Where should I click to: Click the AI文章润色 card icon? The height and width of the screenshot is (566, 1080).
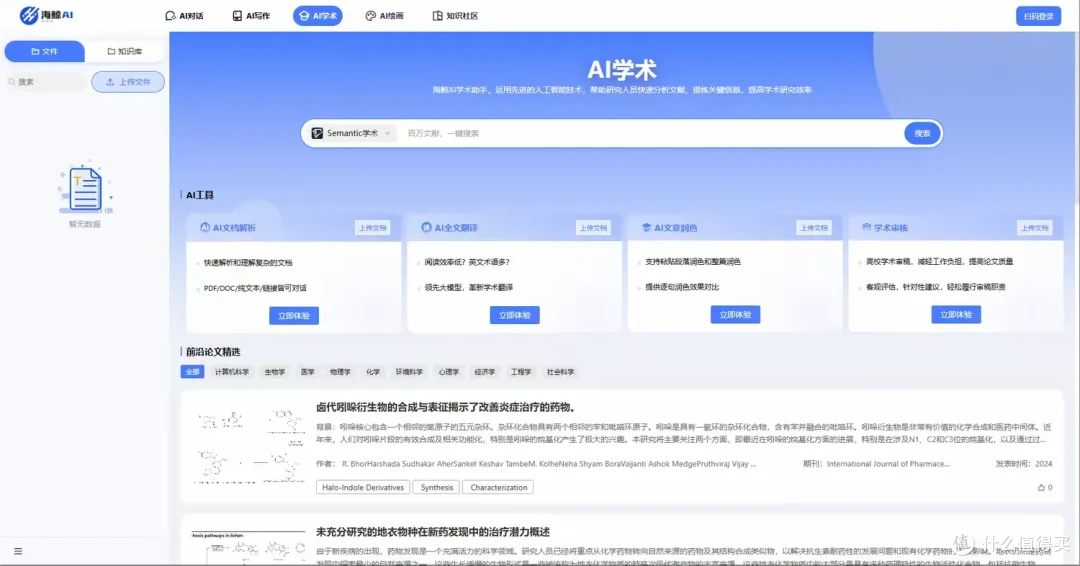click(646, 227)
